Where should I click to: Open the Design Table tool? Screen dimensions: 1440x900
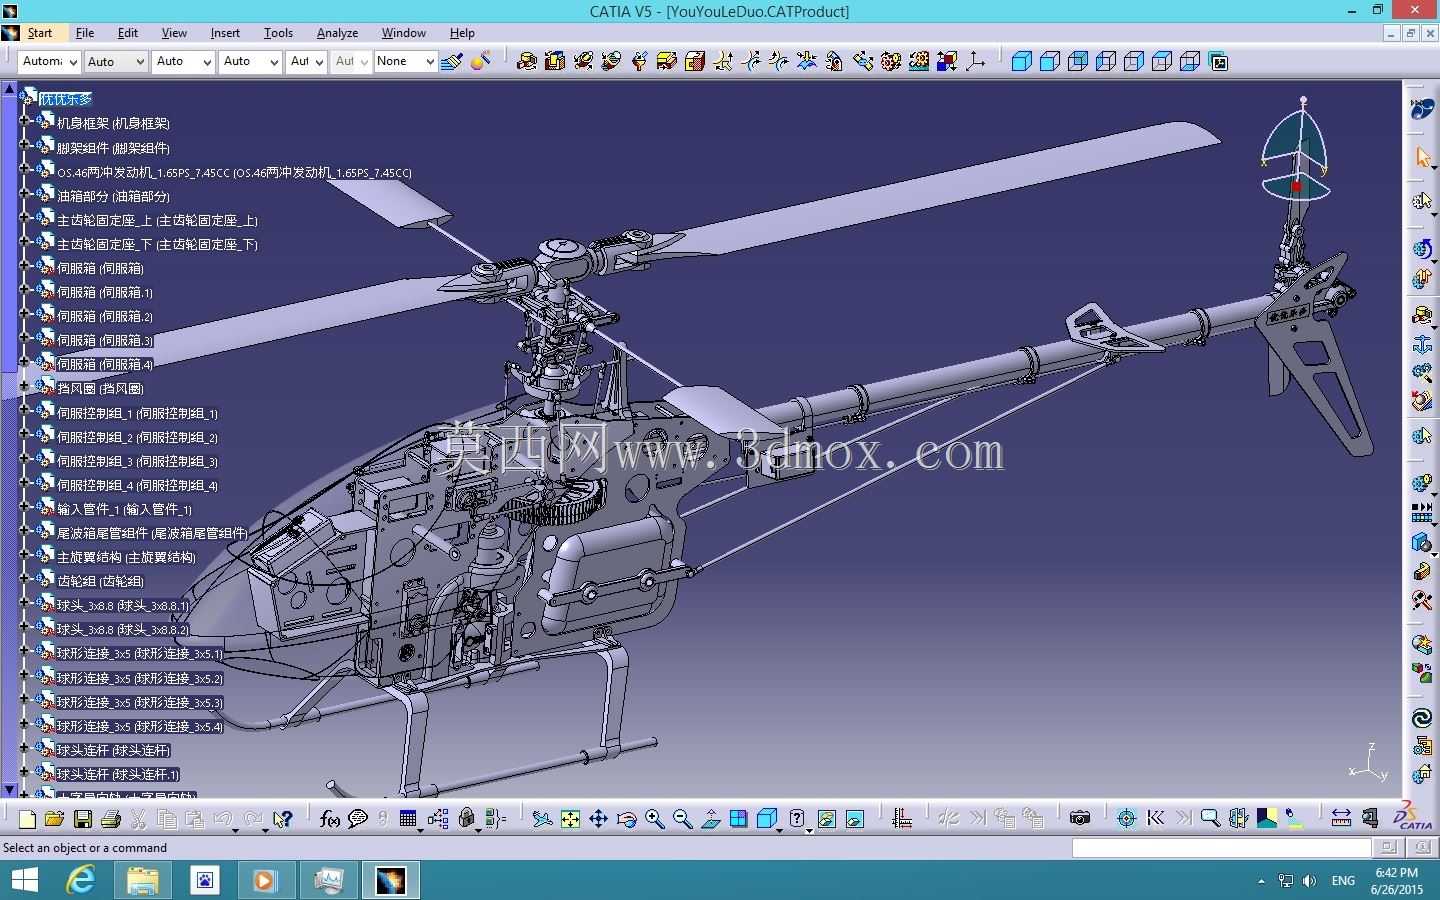pyautogui.click(x=408, y=819)
